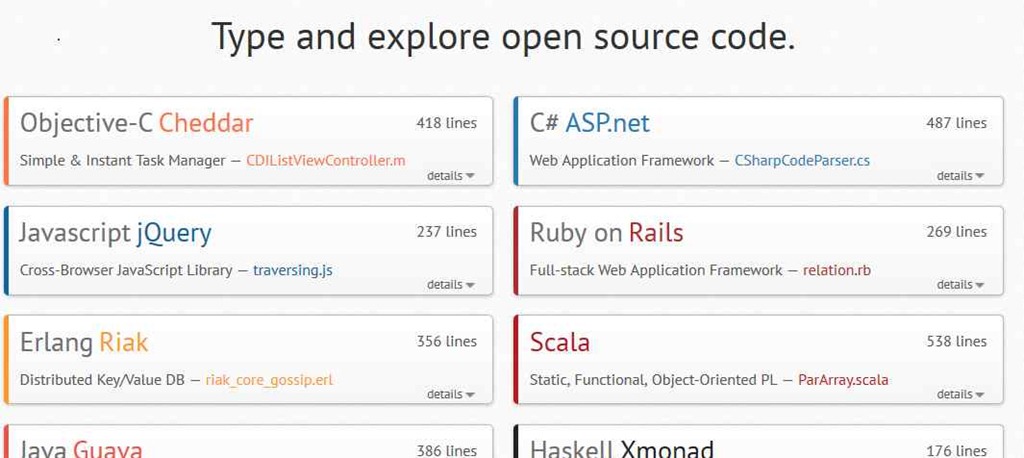Select the Objective-C Cheddar title

[137, 123]
